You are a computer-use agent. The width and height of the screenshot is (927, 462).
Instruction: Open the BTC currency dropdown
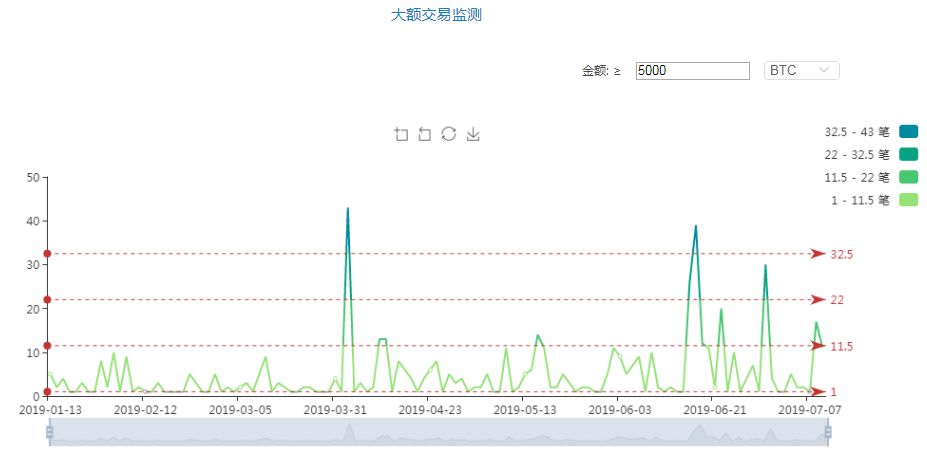coord(802,70)
